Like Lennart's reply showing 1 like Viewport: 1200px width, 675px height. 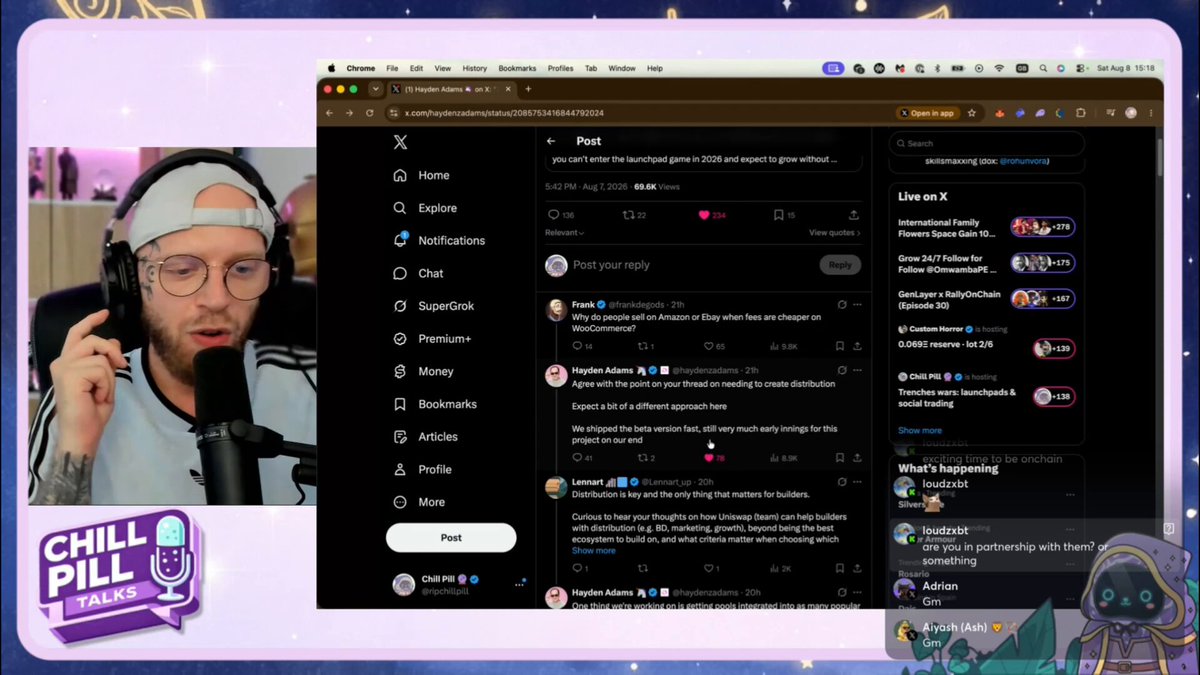click(711, 569)
